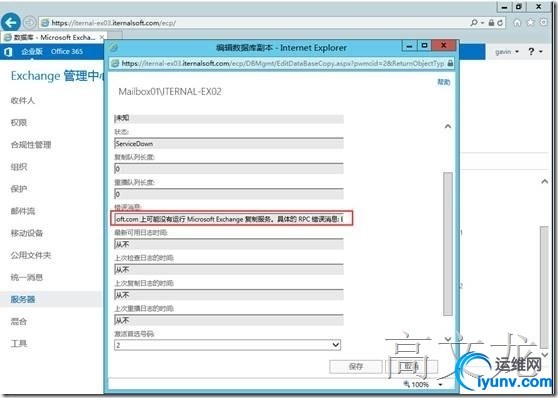Click the refresh icon in main address bar
The width and height of the screenshot is (558, 398).
(500, 23)
